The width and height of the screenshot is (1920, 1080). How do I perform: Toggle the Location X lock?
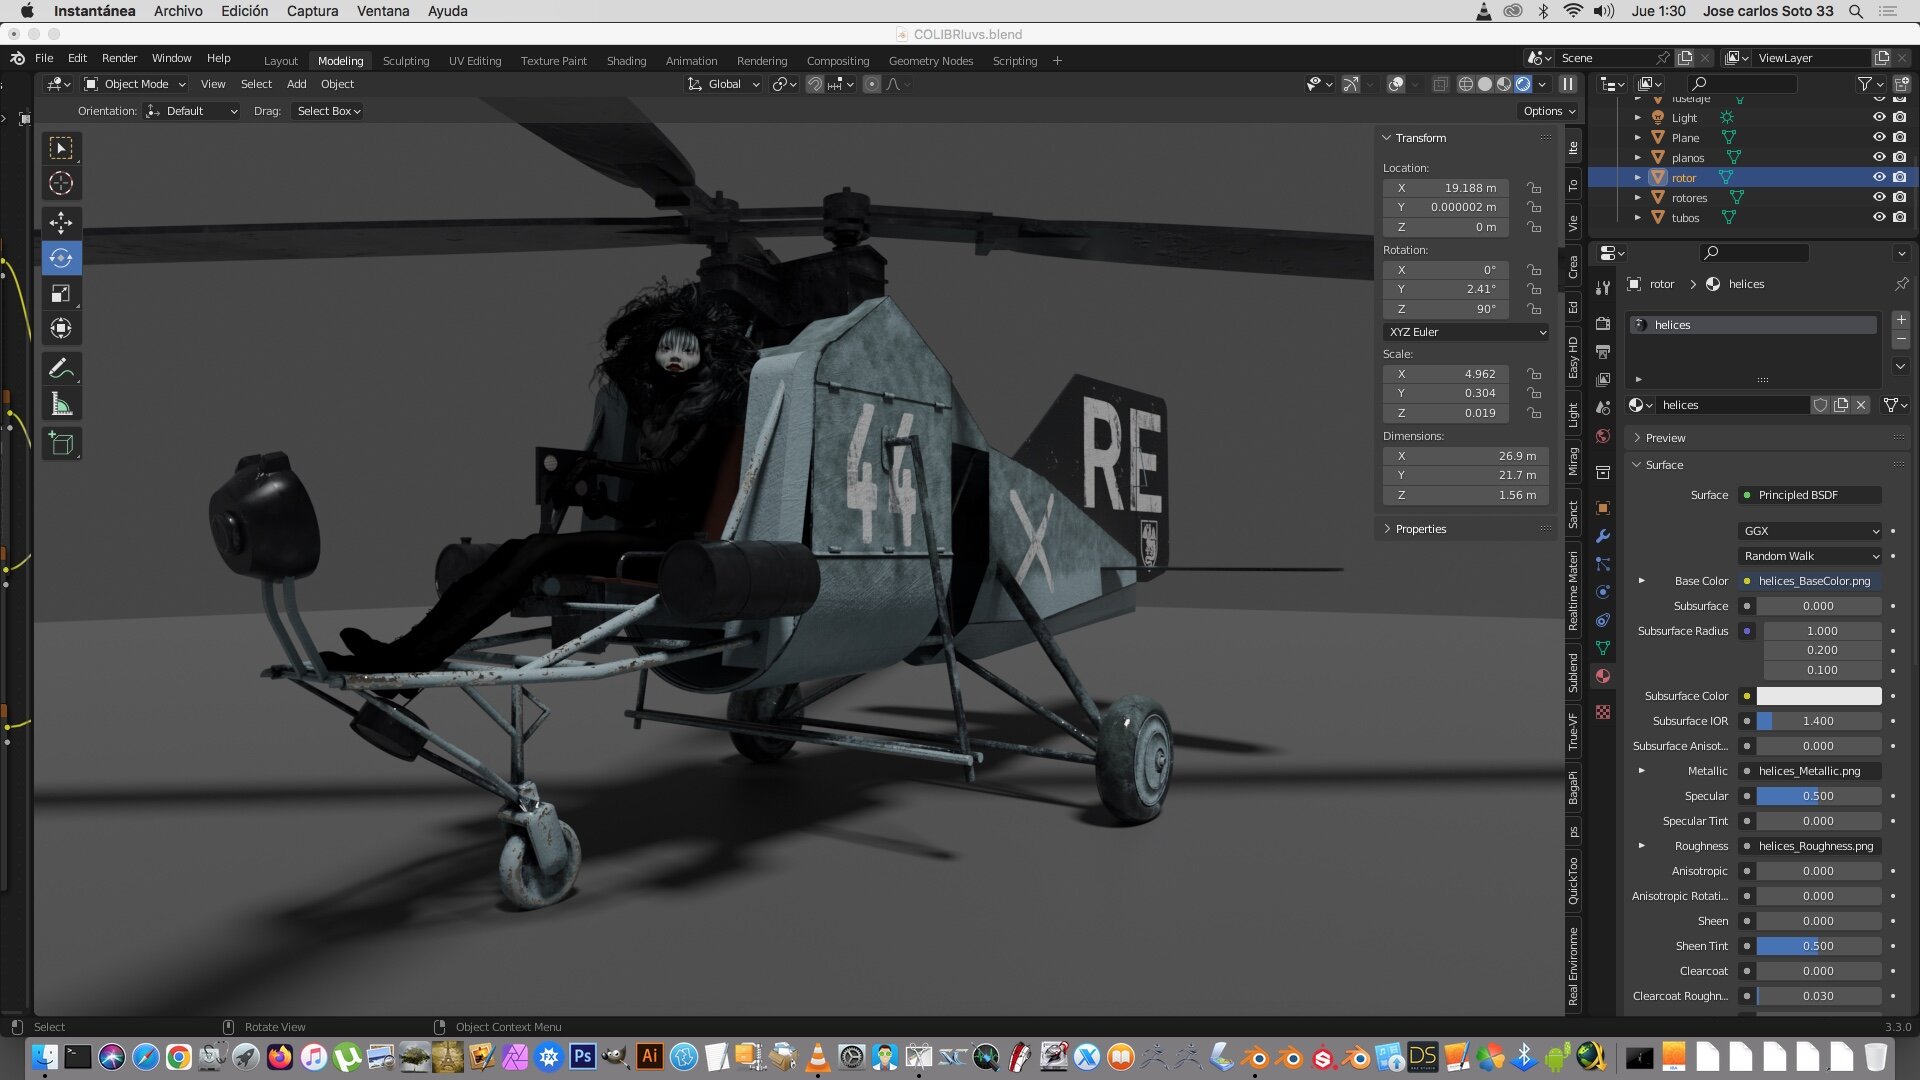coord(1534,188)
